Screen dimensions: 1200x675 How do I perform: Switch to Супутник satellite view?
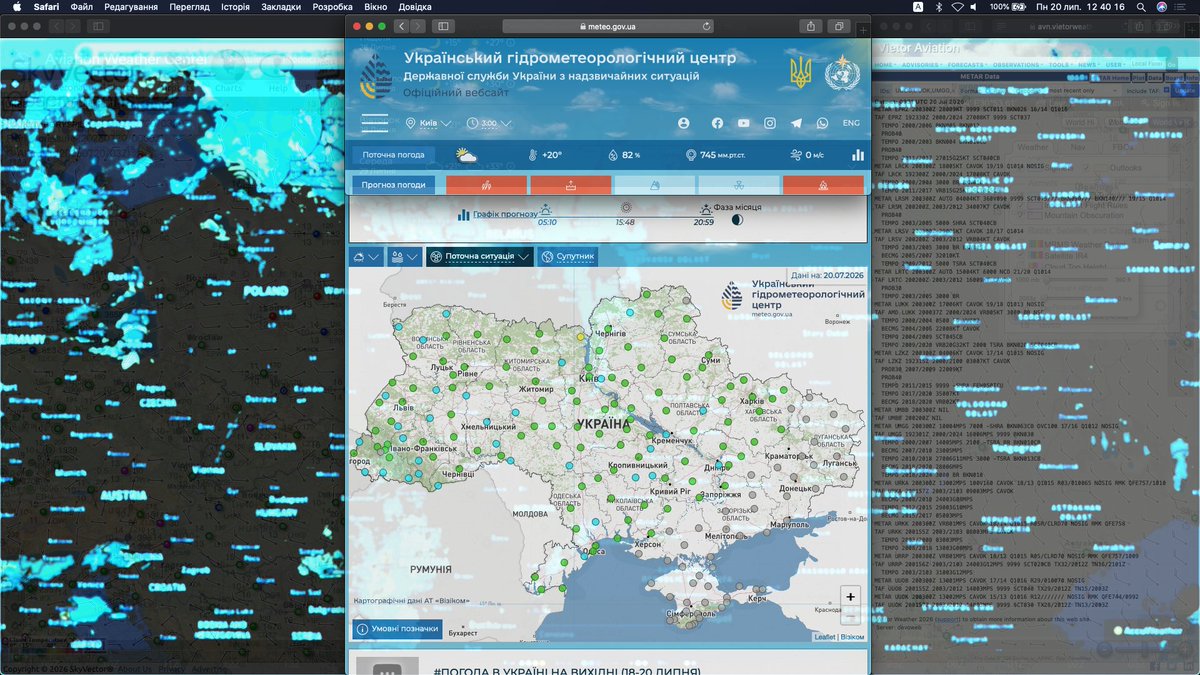coord(568,257)
